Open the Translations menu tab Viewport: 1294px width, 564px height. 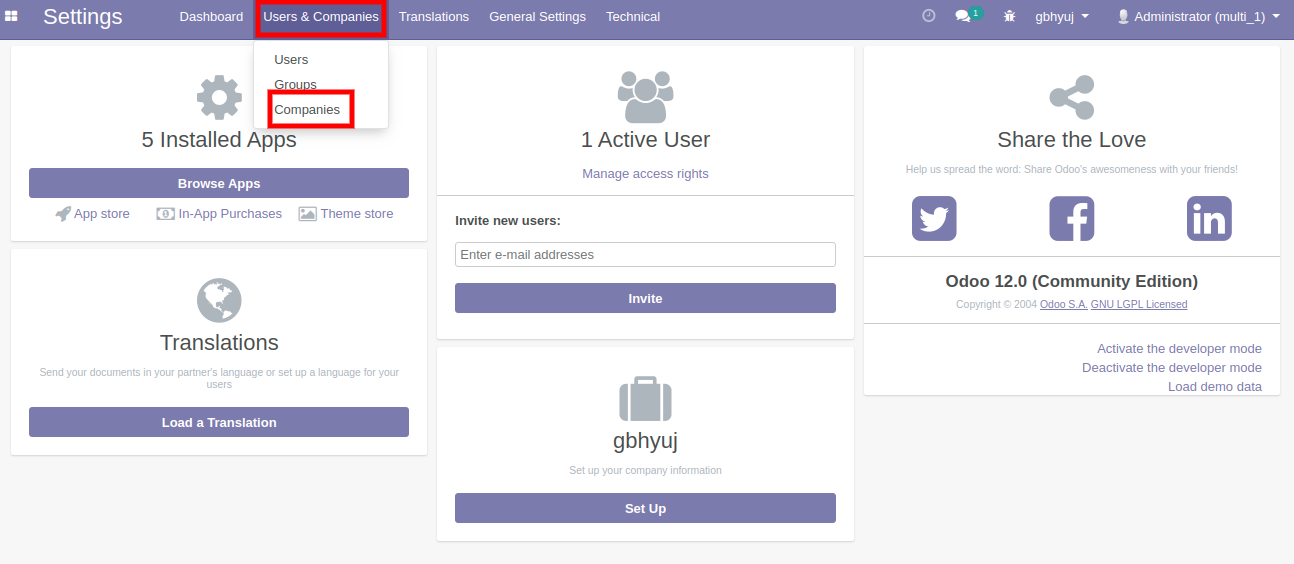tap(434, 17)
